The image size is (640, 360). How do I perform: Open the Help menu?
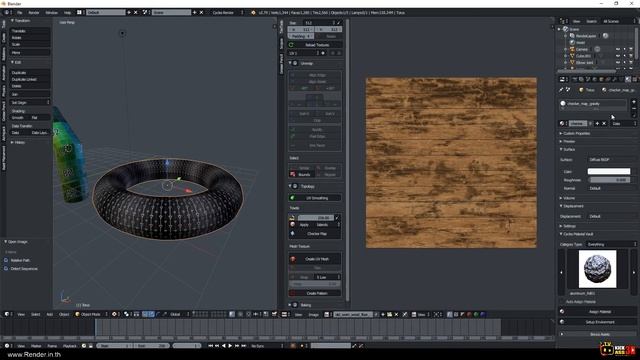pos(67,13)
